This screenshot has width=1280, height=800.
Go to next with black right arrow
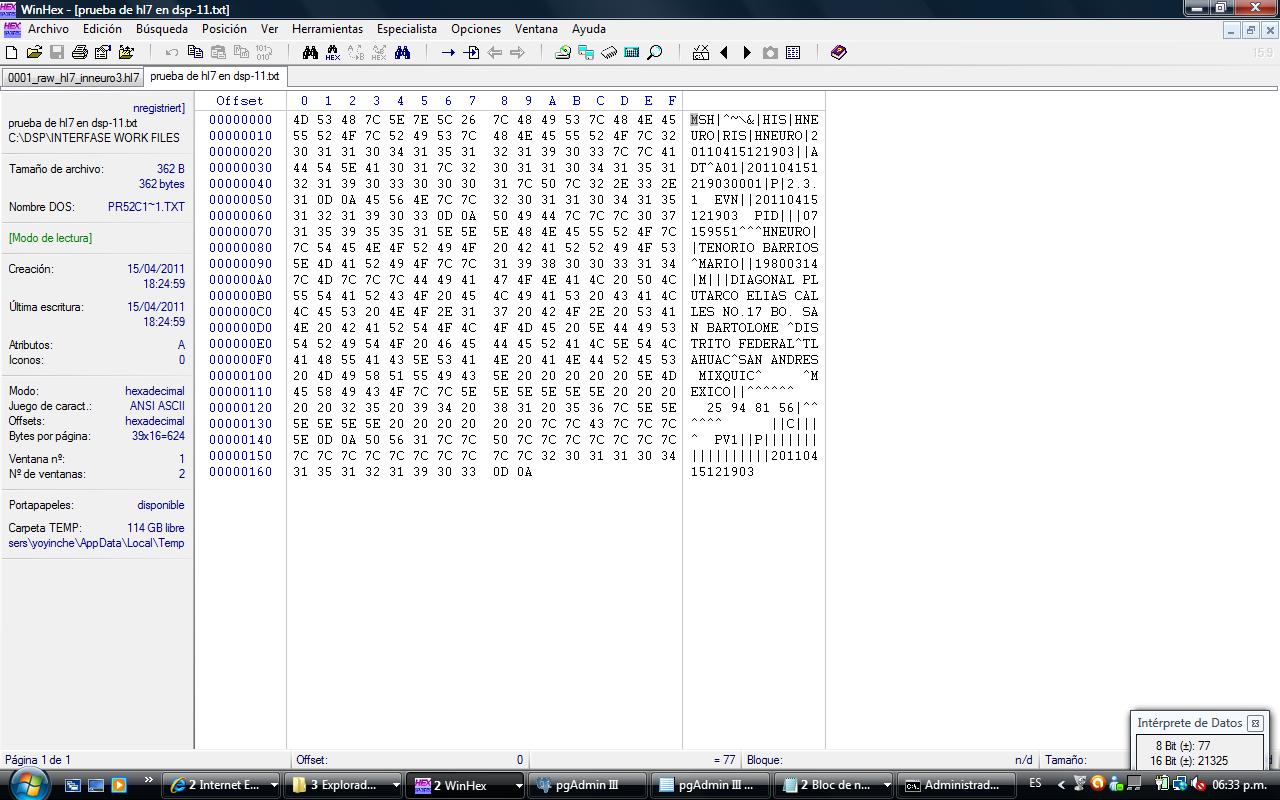pos(747,52)
